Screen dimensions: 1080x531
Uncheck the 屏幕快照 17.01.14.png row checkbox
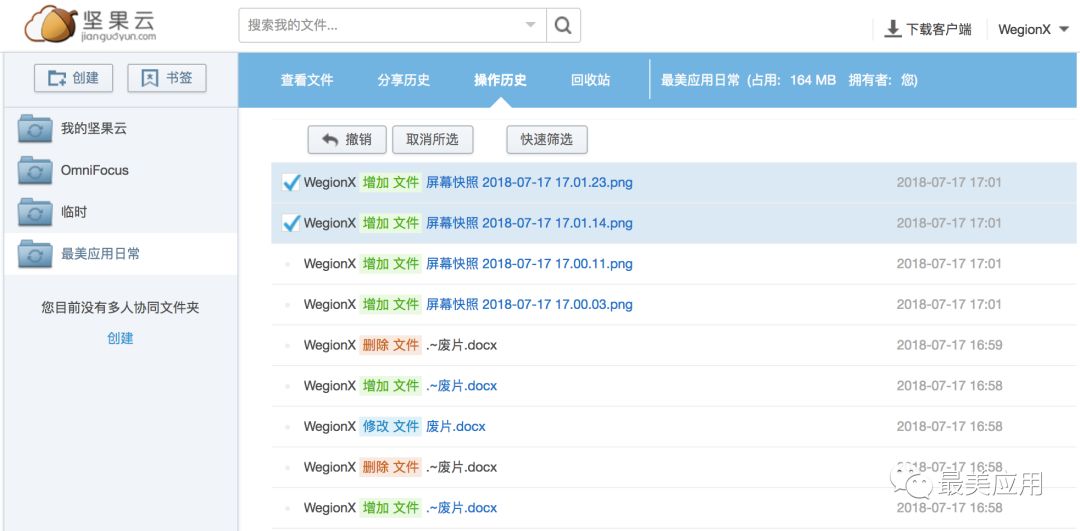tap(291, 222)
